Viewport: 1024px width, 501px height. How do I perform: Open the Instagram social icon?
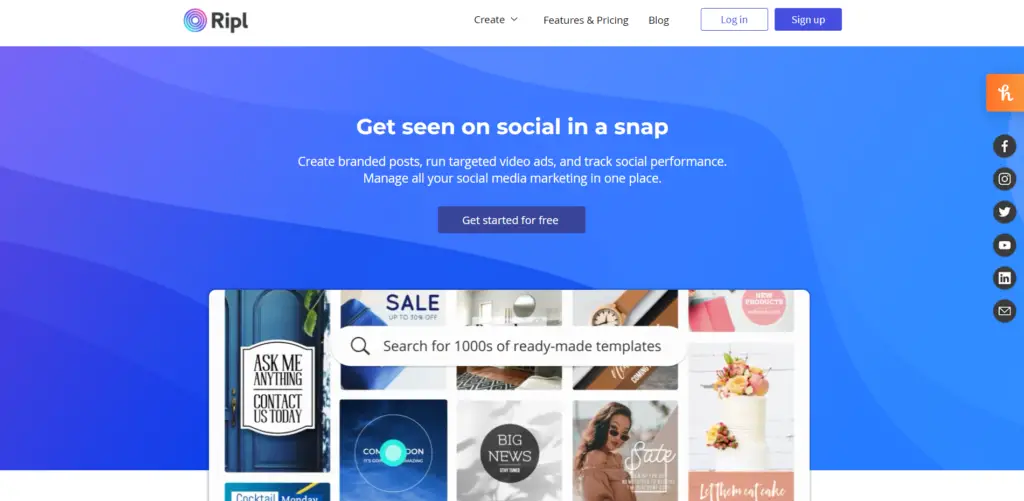coord(1004,179)
